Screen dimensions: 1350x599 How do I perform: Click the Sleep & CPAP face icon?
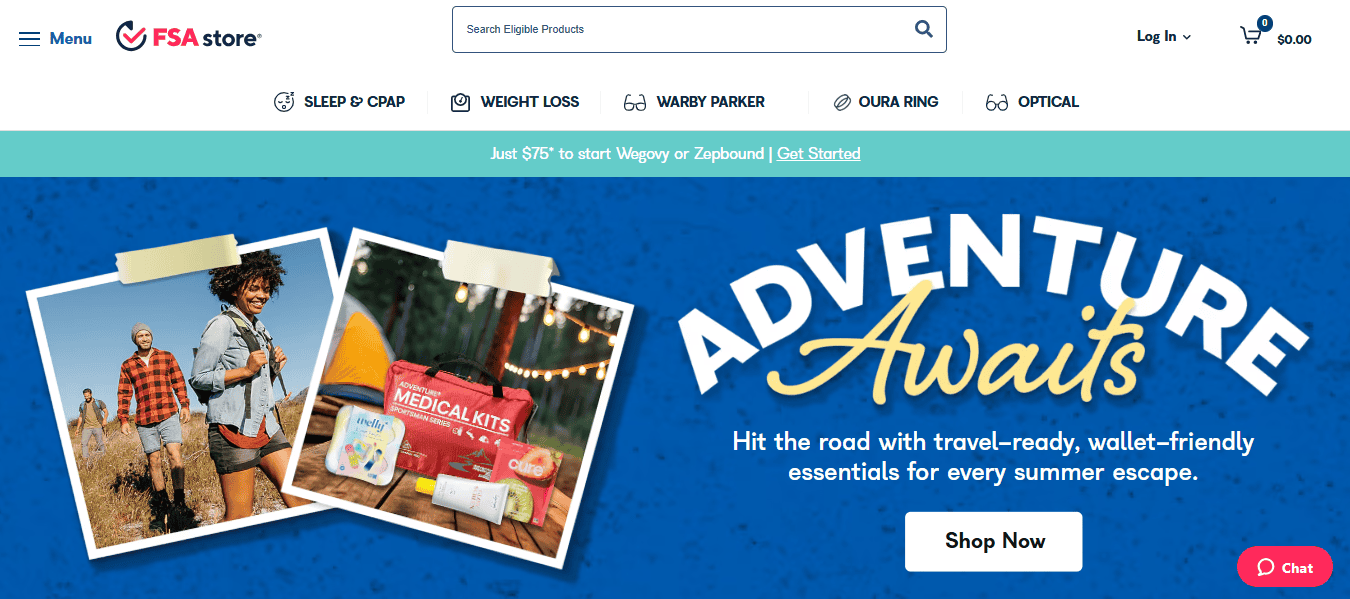pos(285,102)
